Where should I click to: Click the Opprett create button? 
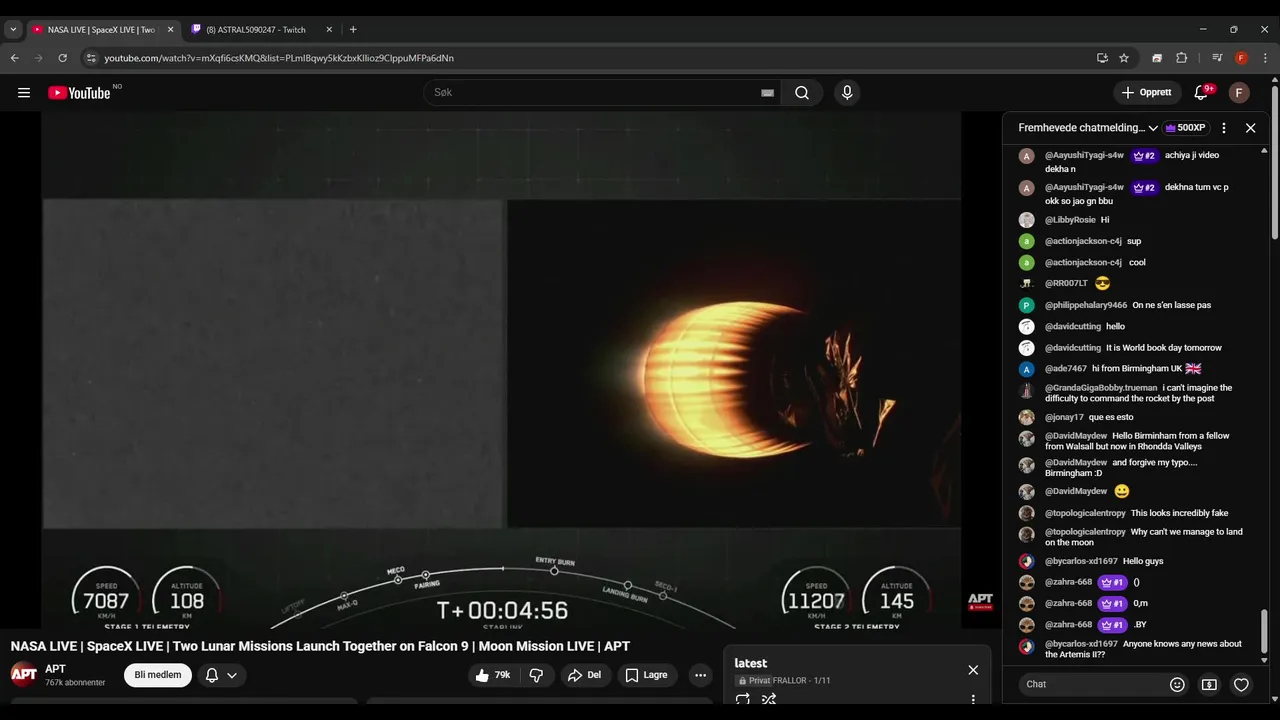[1147, 93]
